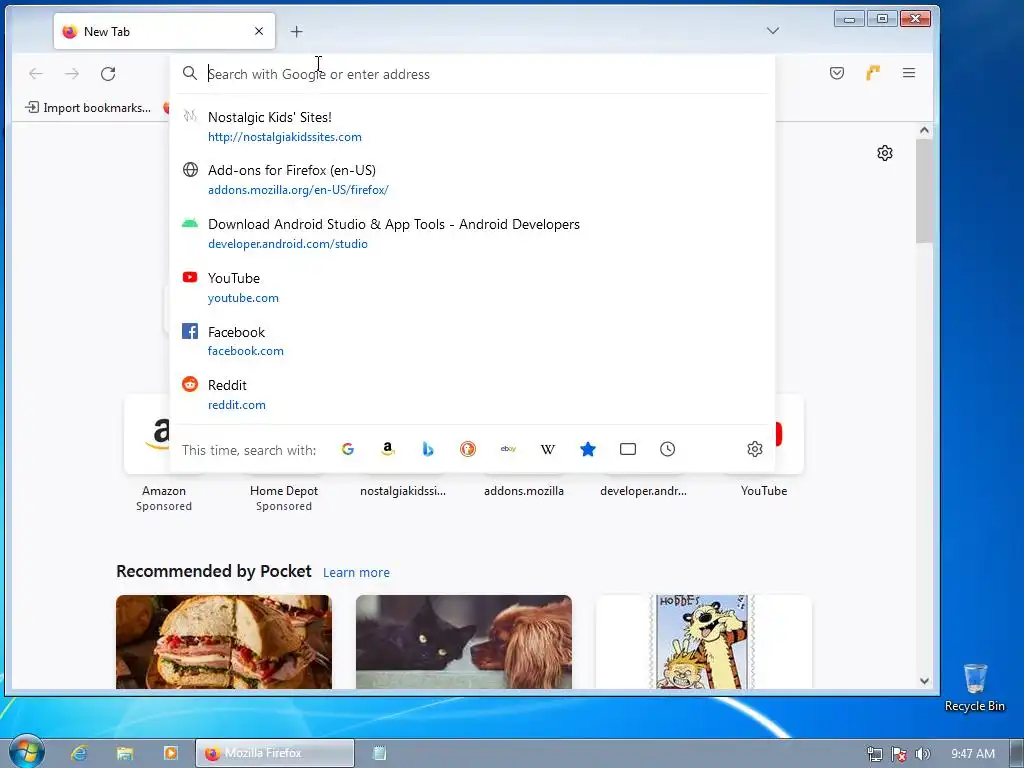
Task: Select the New Tab tab
Action: 165,31
